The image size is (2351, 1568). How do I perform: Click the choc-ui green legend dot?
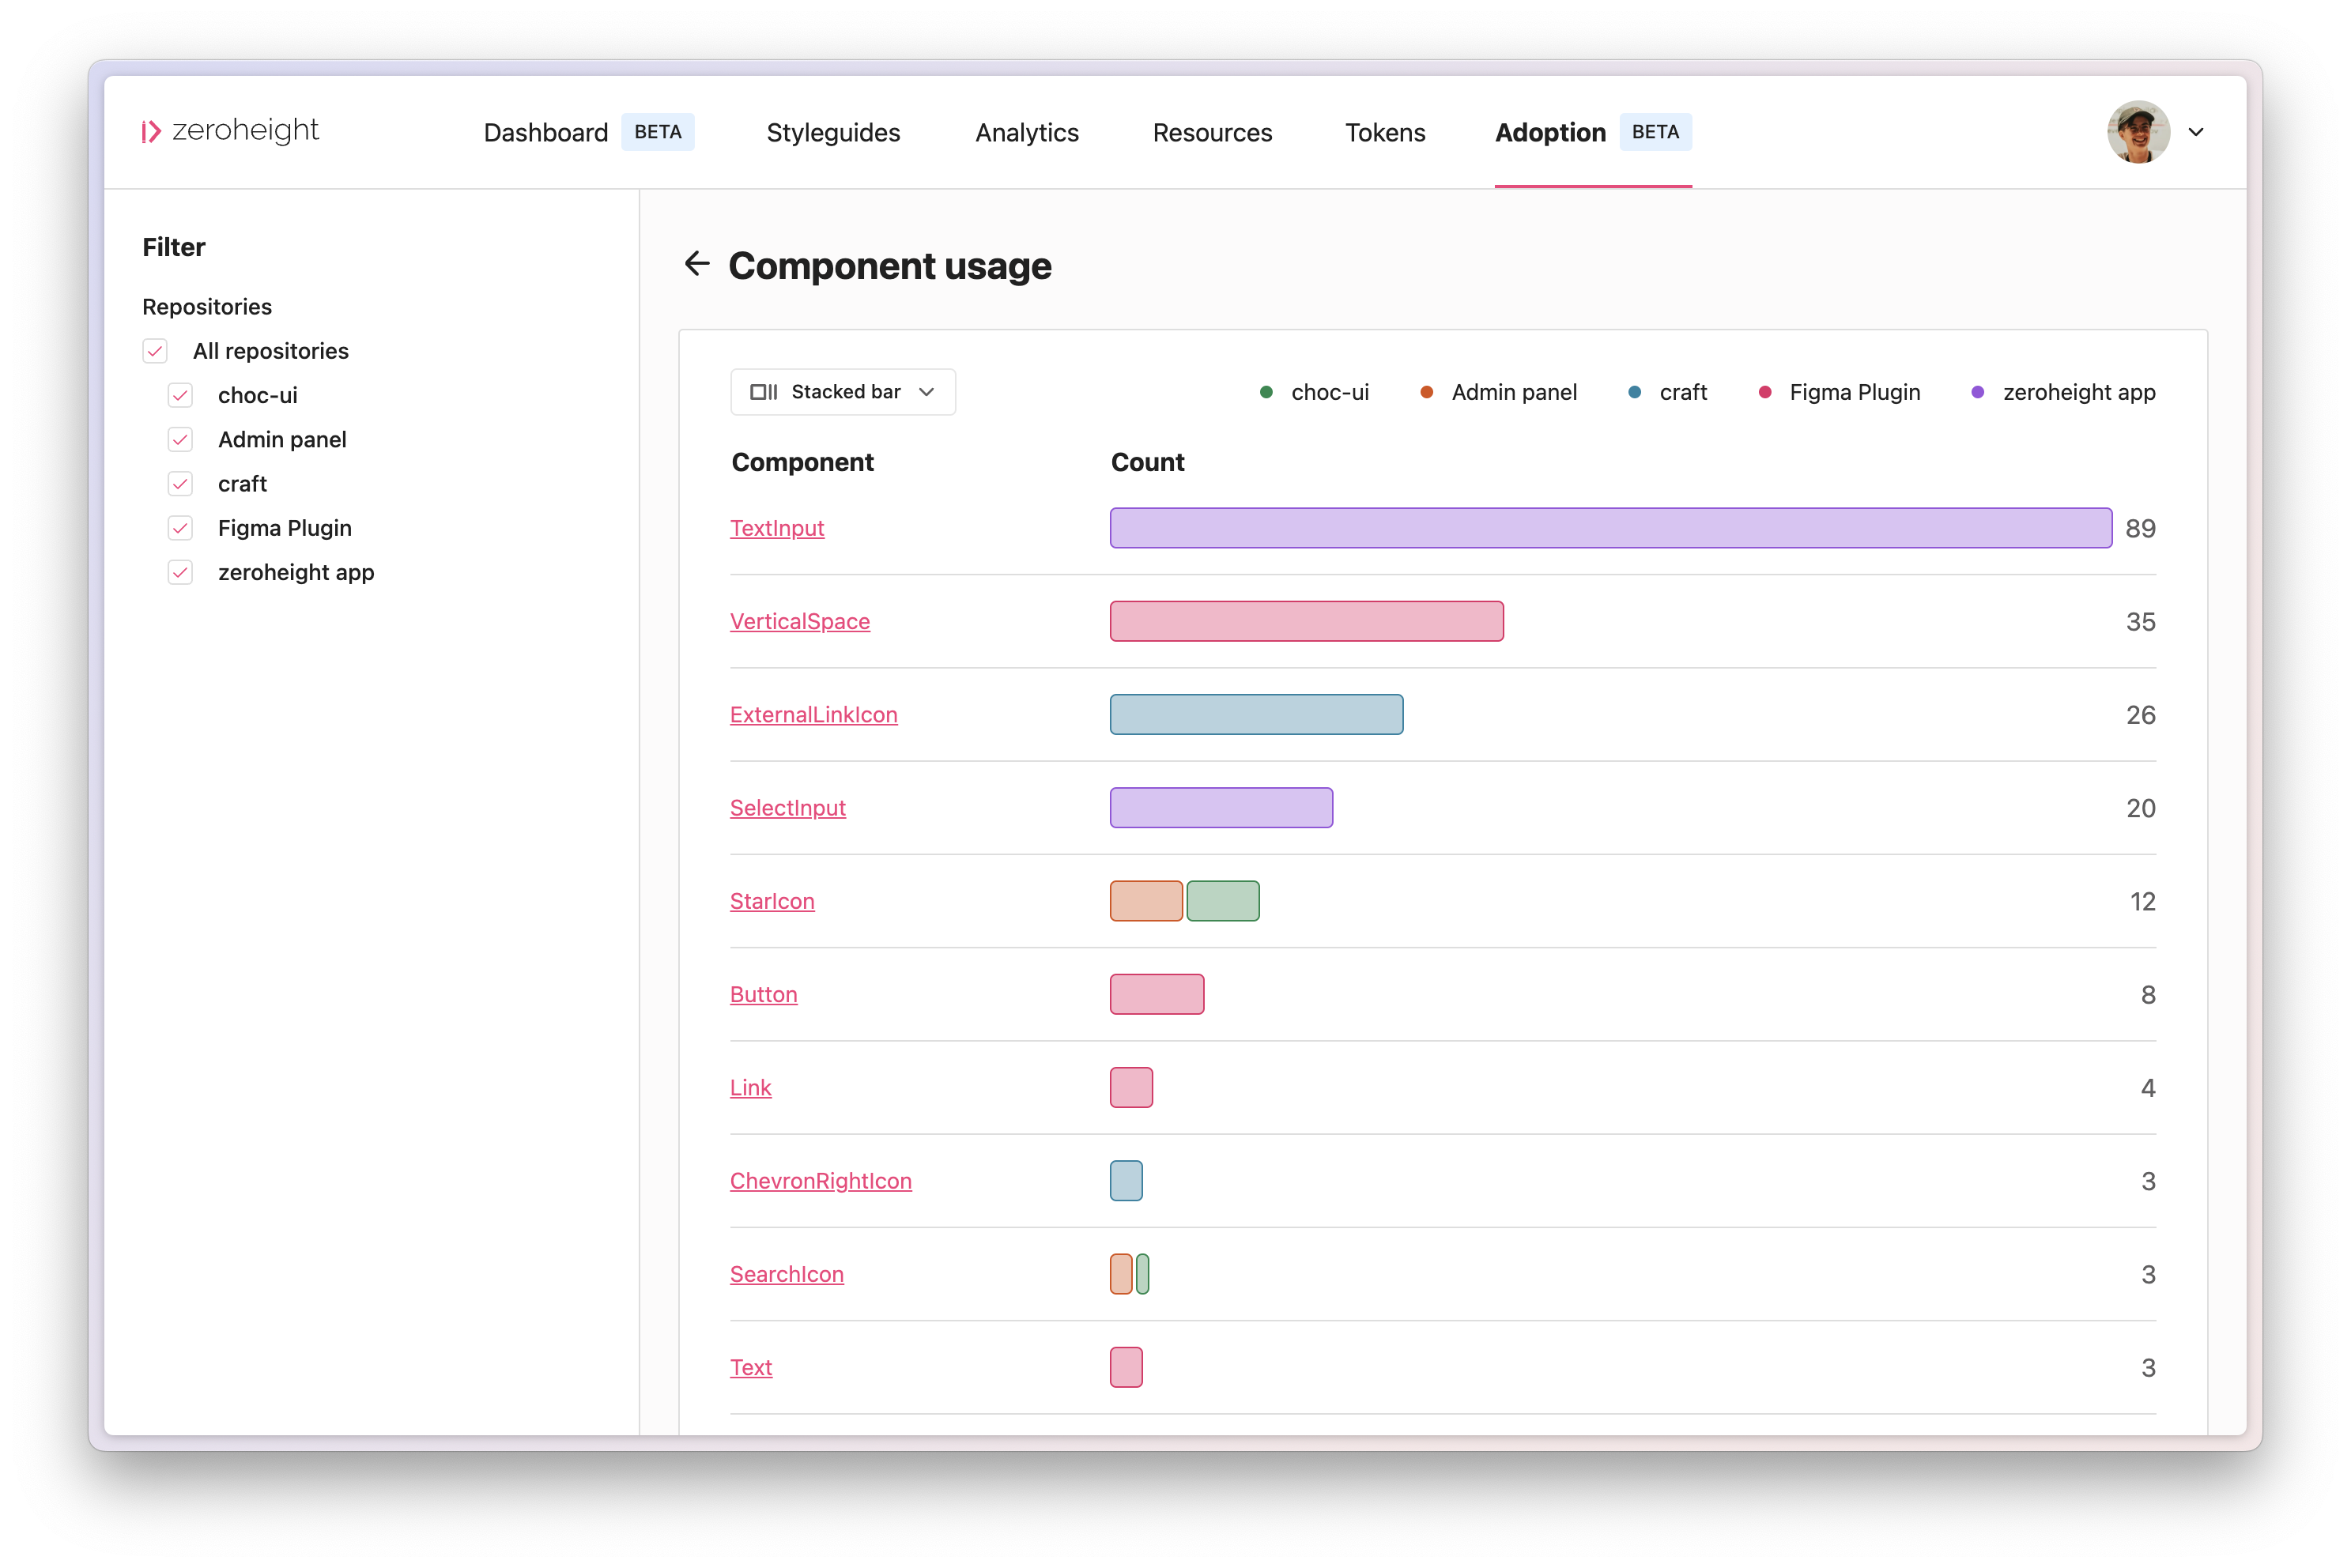(x=1266, y=392)
